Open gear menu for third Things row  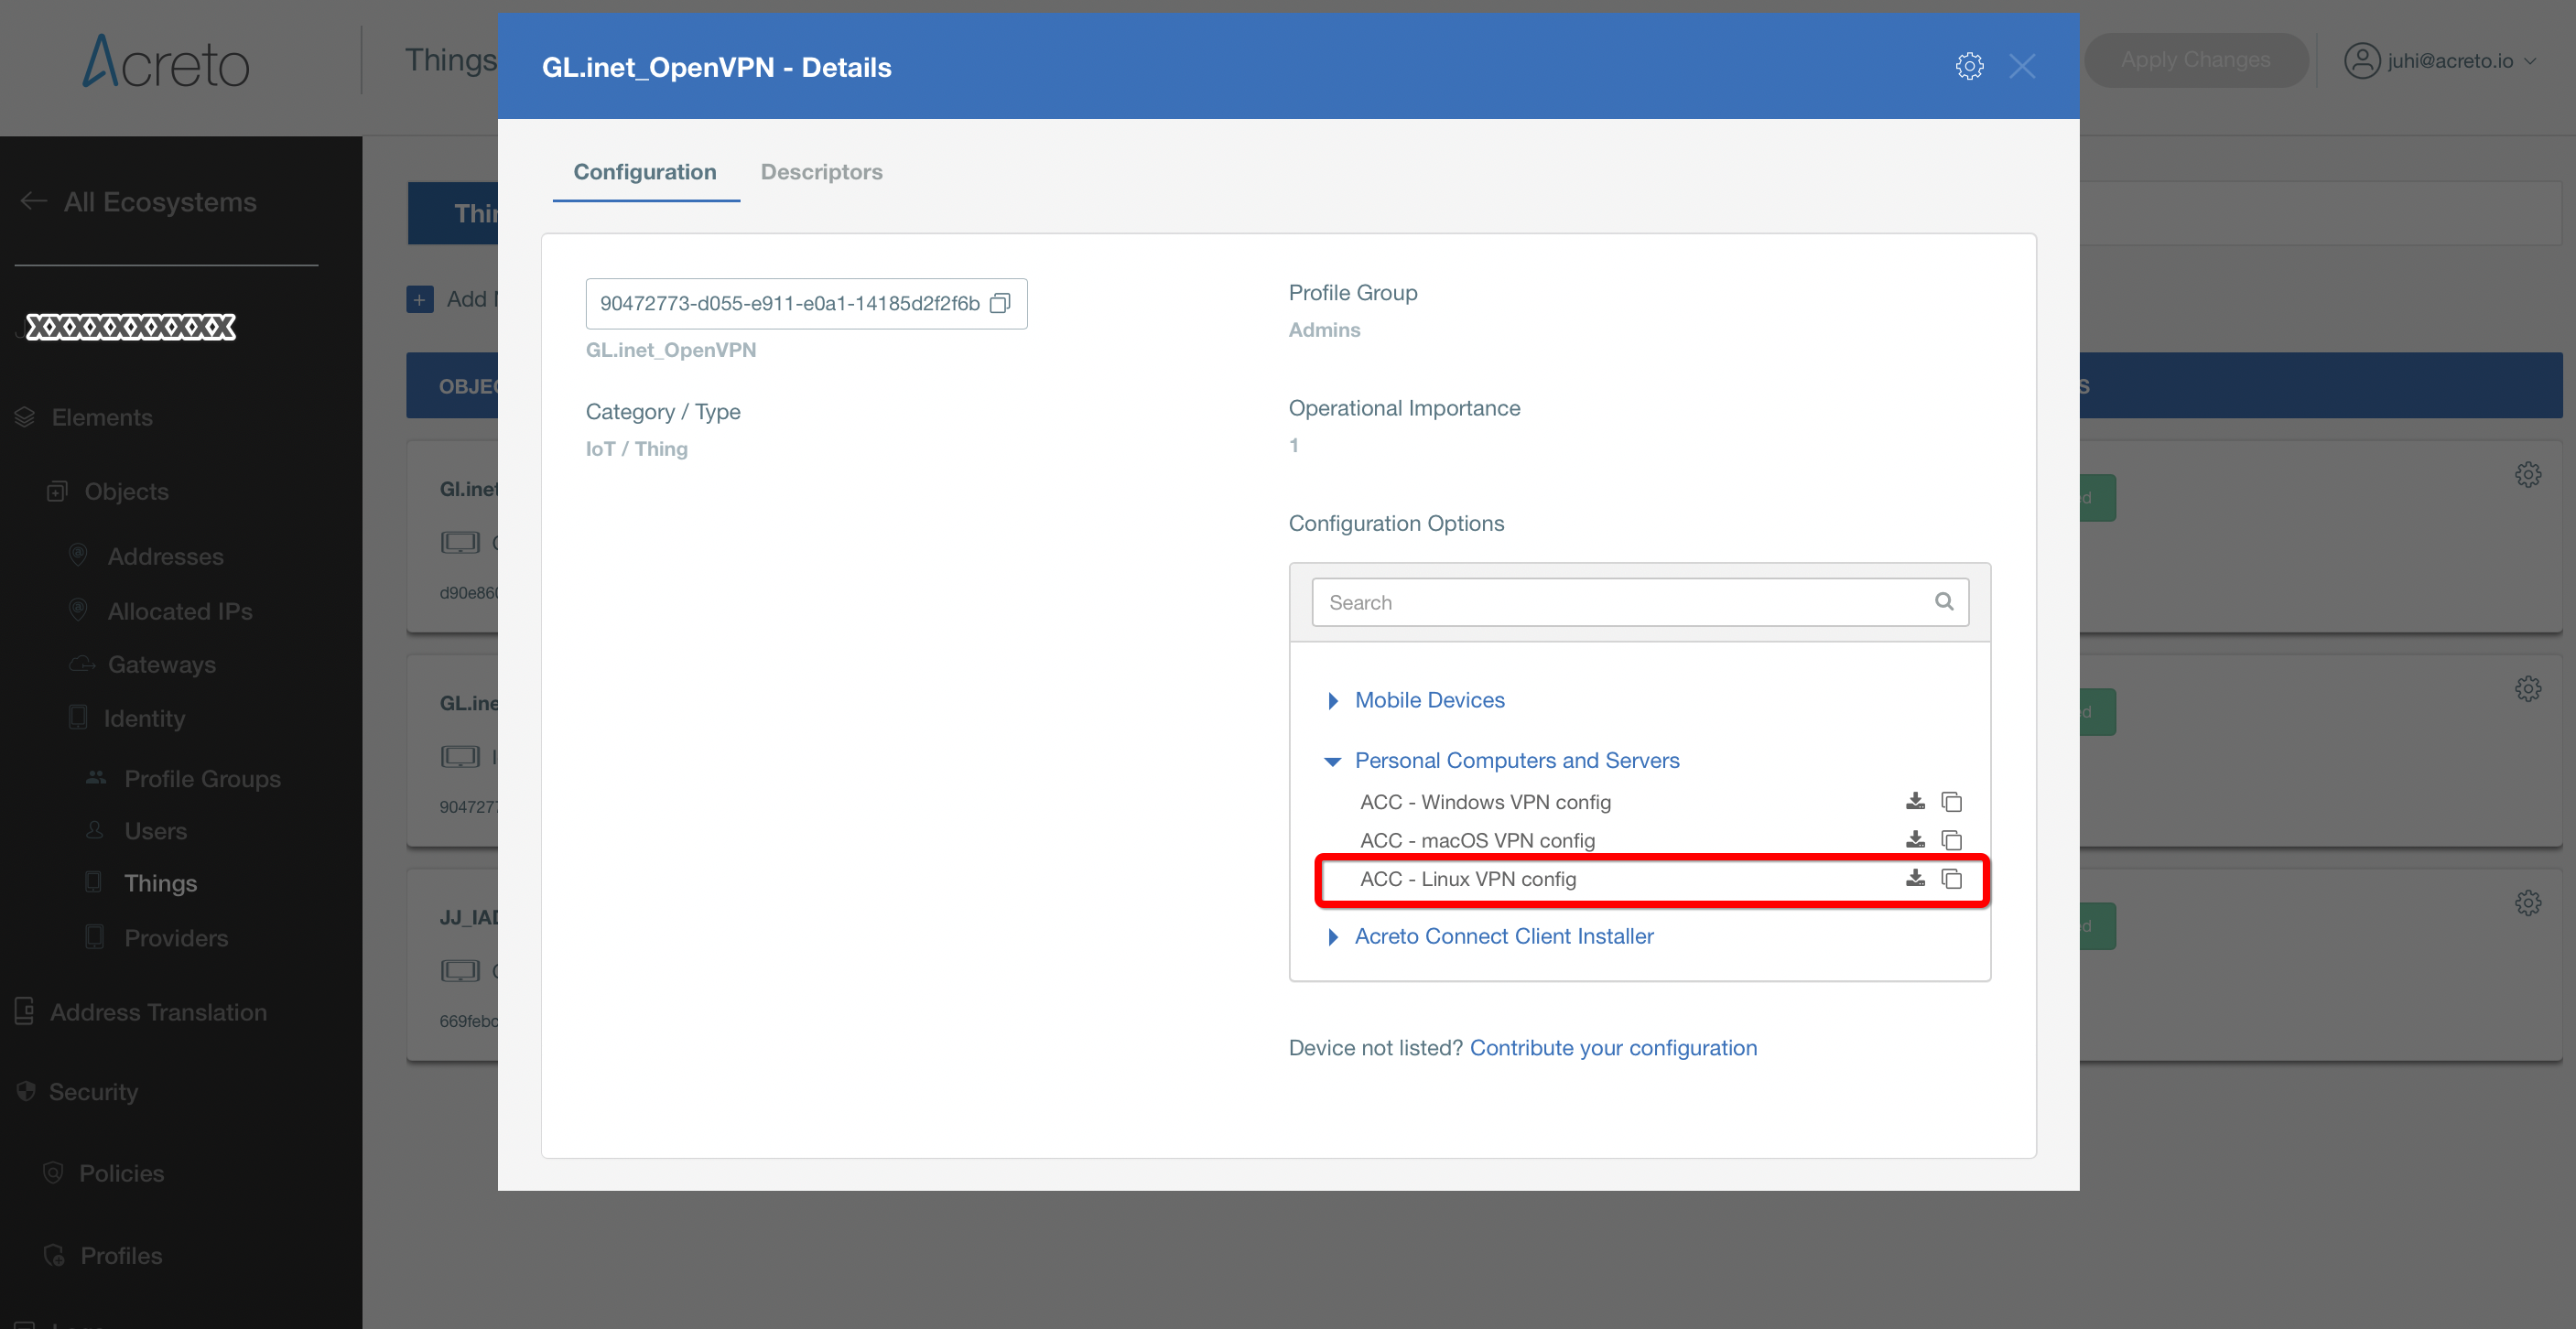pyautogui.click(x=2528, y=903)
